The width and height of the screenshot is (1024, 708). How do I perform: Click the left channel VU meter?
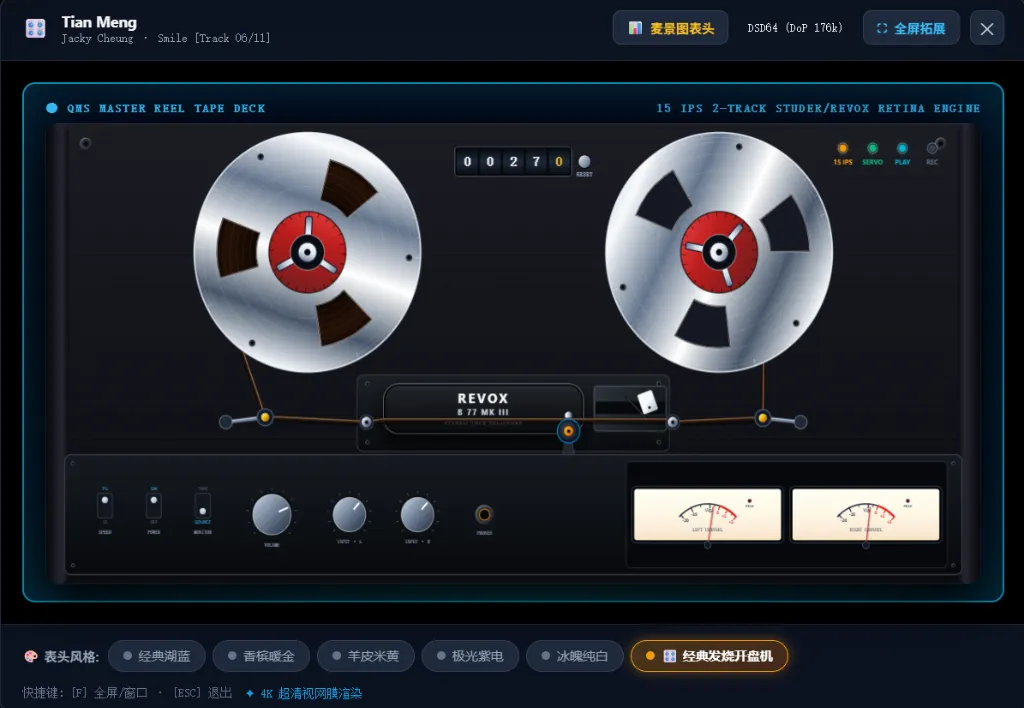707,515
